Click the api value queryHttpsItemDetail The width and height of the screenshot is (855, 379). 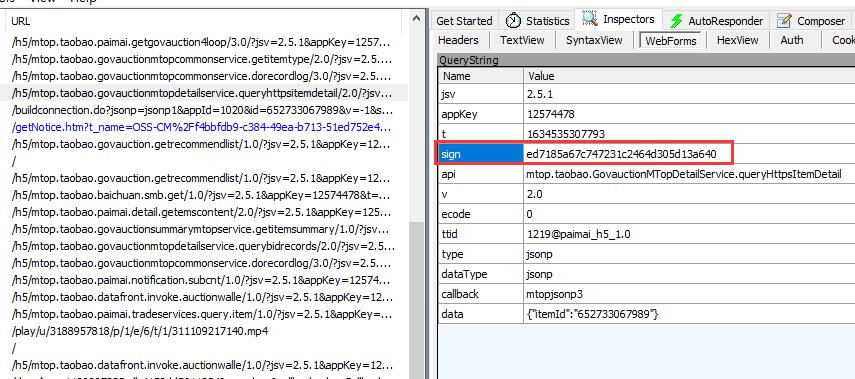[684, 174]
